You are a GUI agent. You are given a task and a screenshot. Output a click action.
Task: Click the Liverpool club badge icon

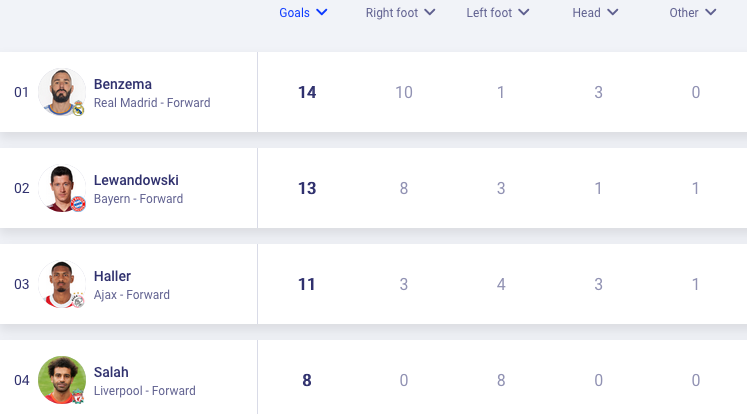[78, 396]
